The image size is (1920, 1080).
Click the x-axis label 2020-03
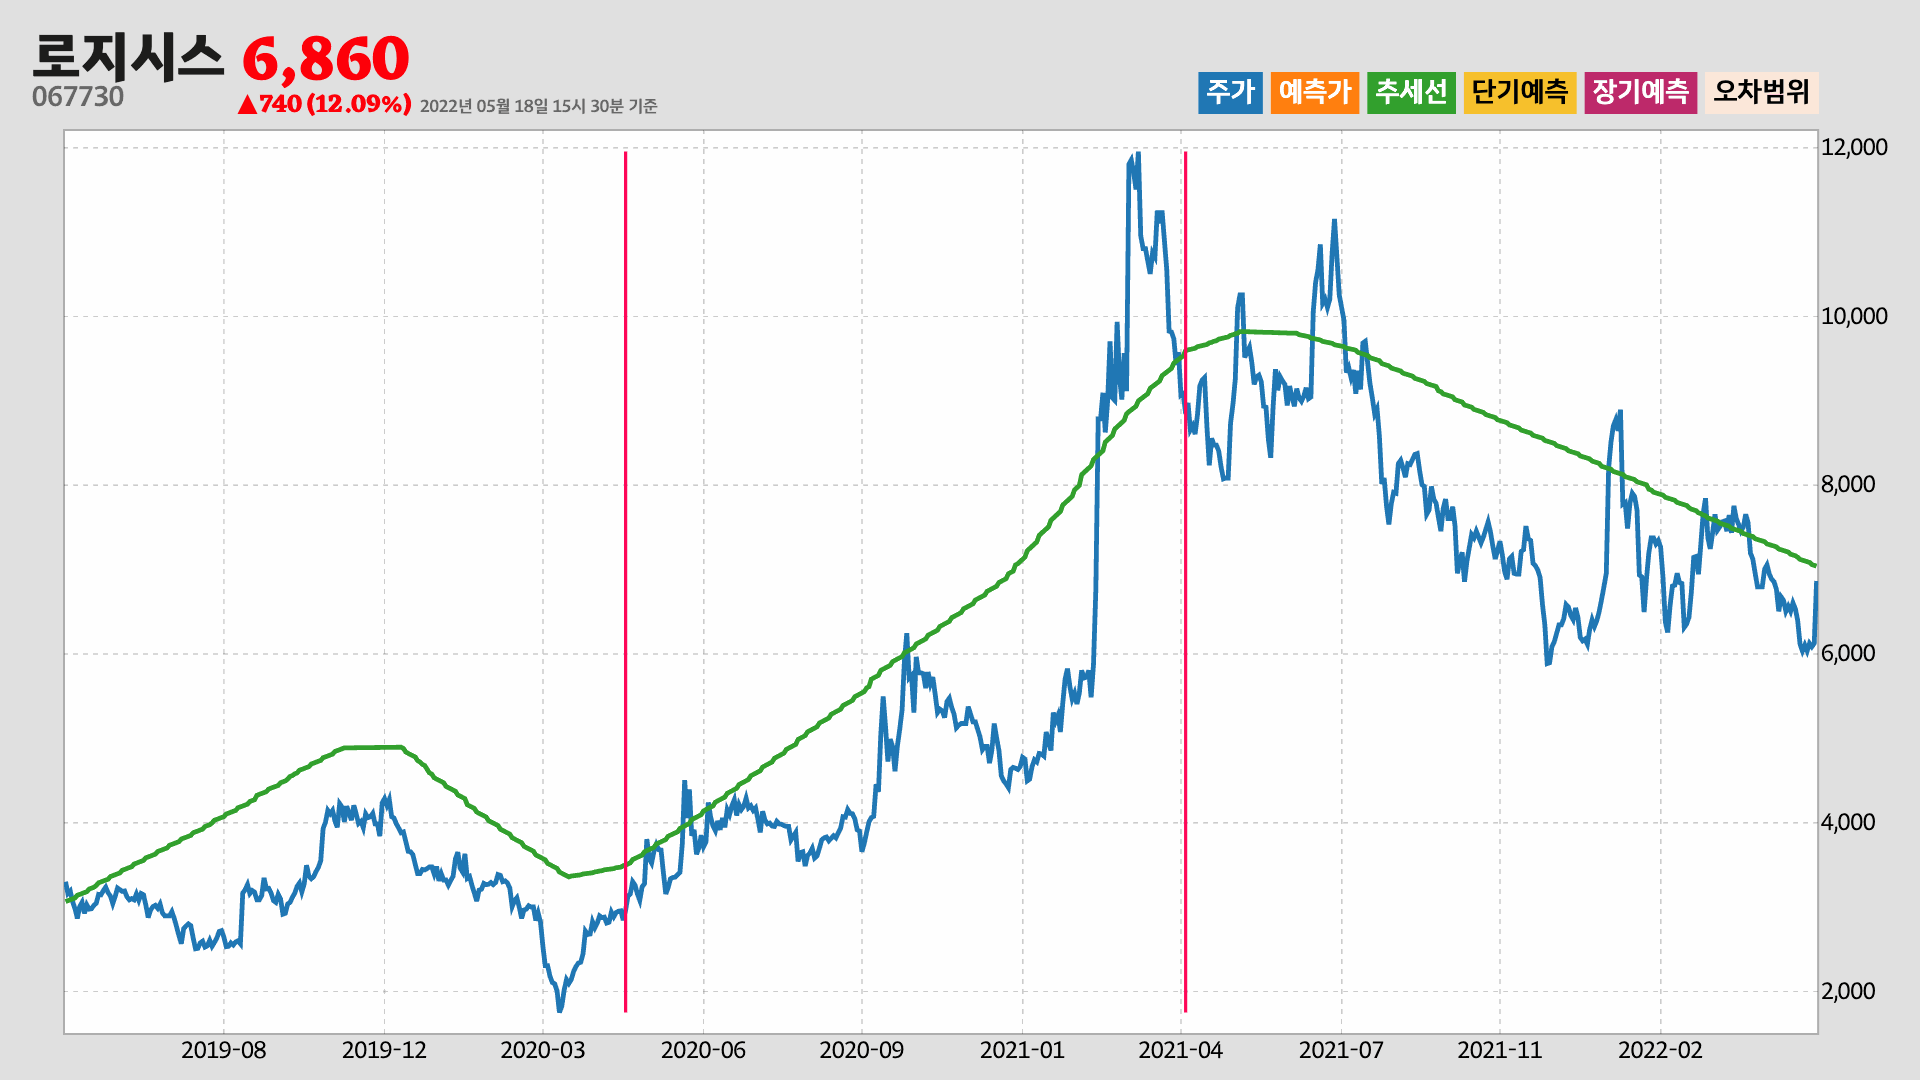543,1050
